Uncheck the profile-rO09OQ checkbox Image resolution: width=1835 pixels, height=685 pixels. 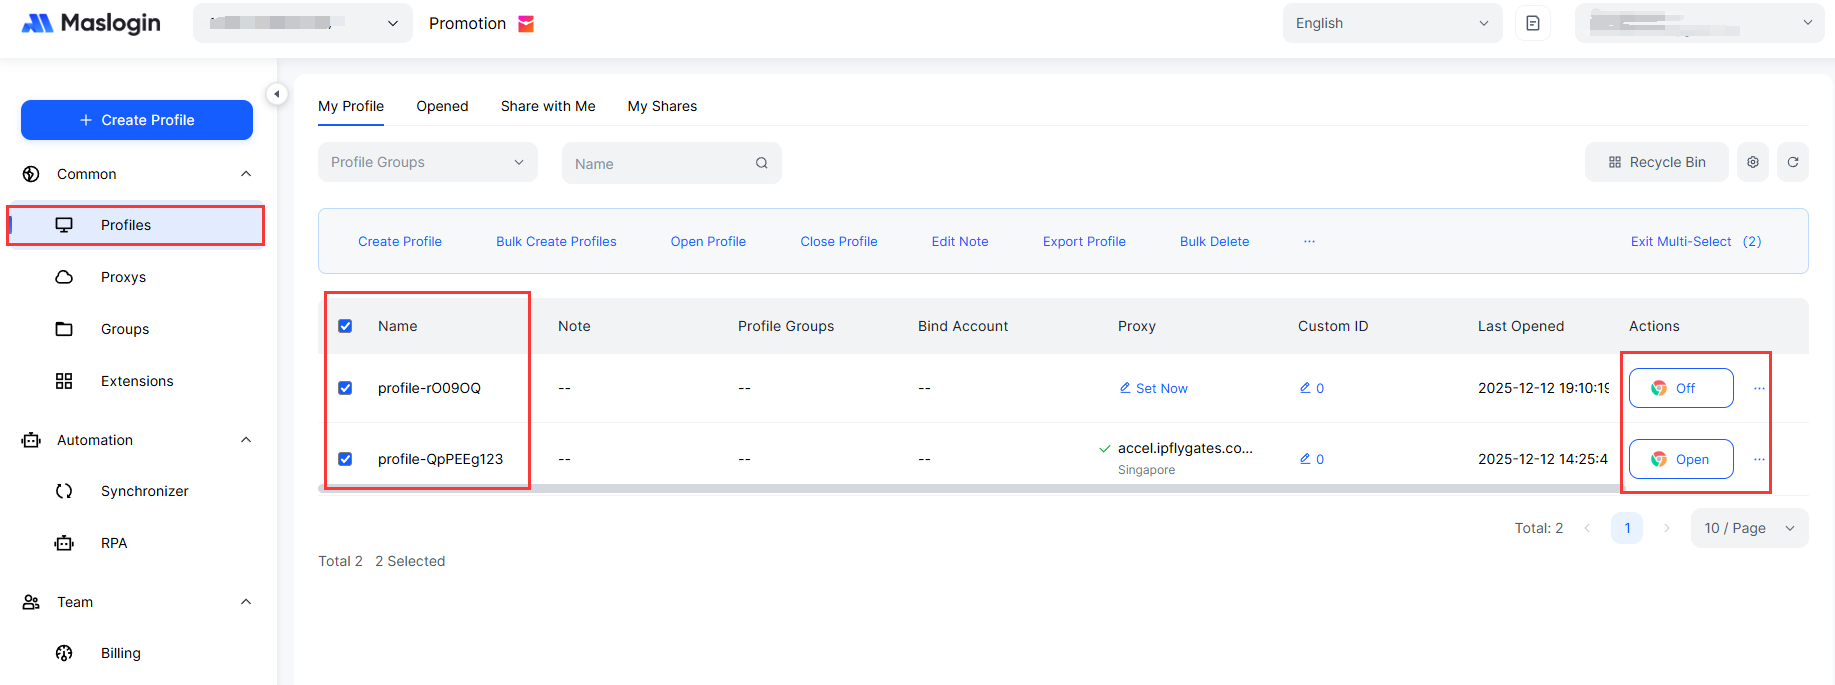(345, 388)
